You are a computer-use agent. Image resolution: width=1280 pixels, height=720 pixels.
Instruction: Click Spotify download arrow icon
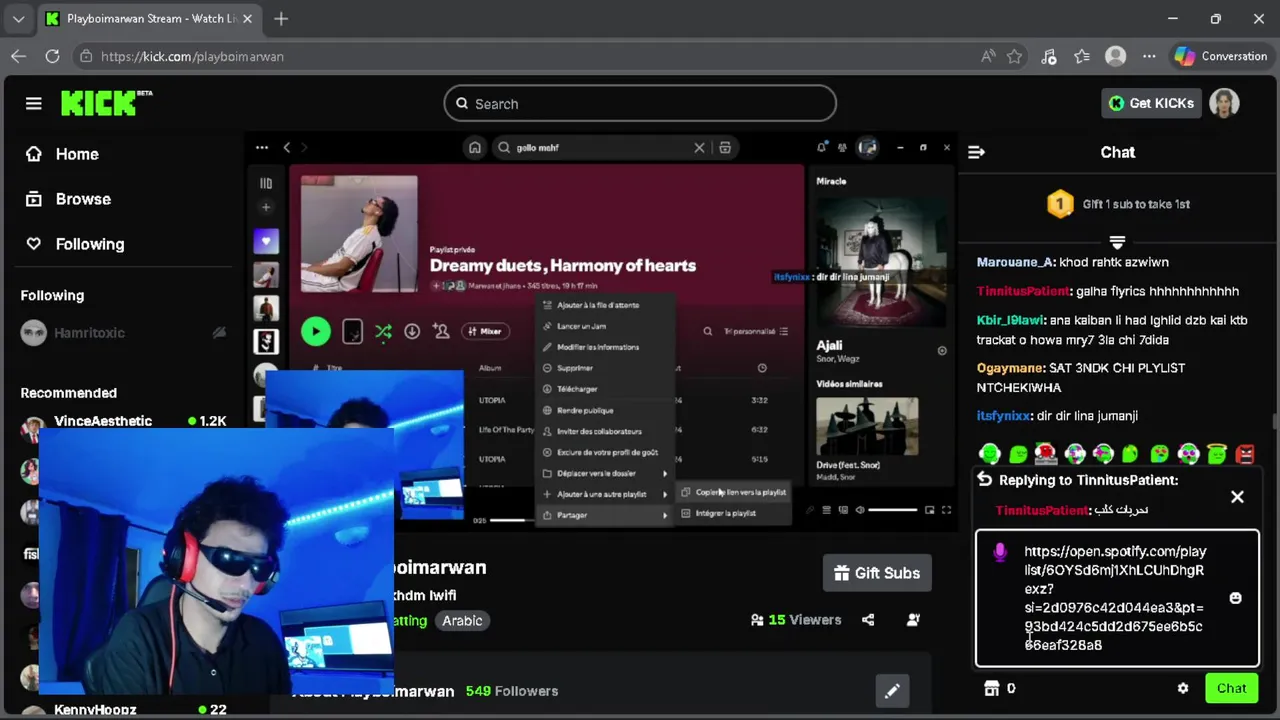pos(412,331)
